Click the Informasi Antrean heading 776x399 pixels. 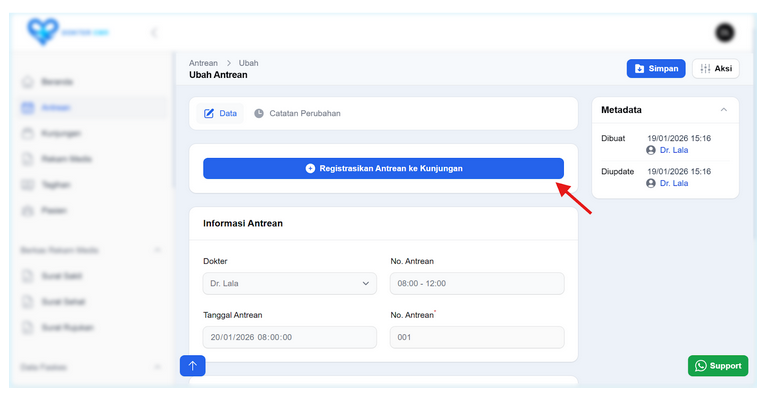243,223
